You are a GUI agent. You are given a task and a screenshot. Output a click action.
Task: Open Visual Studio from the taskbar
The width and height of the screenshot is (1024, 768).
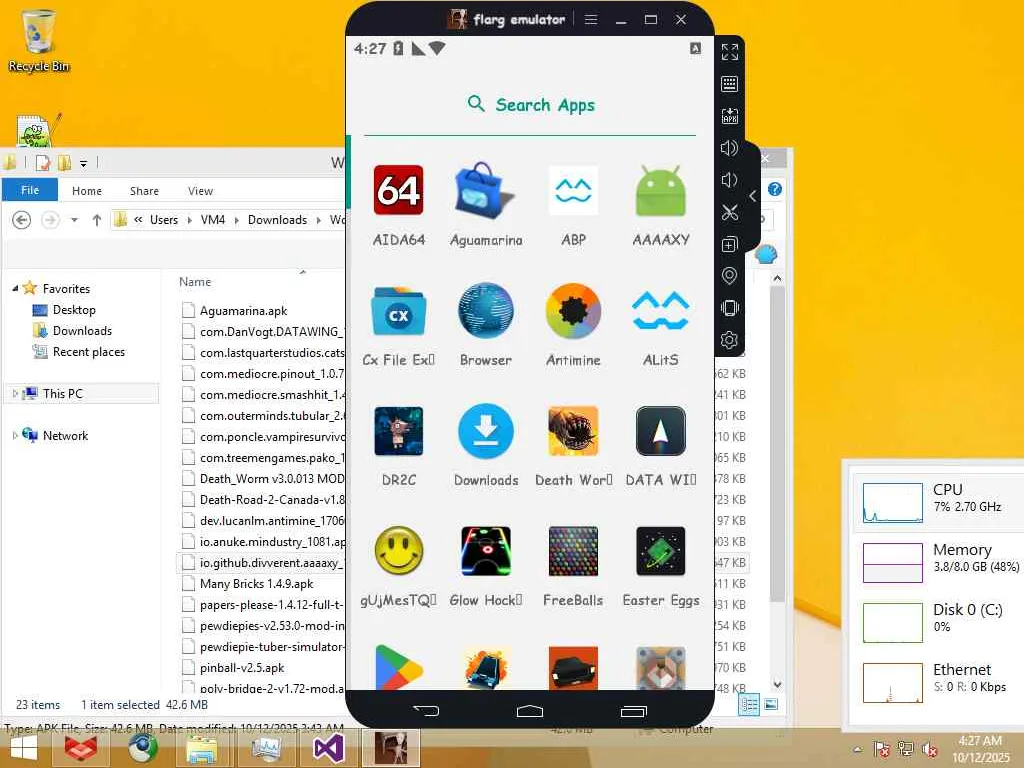pyautogui.click(x=328, y=748)
